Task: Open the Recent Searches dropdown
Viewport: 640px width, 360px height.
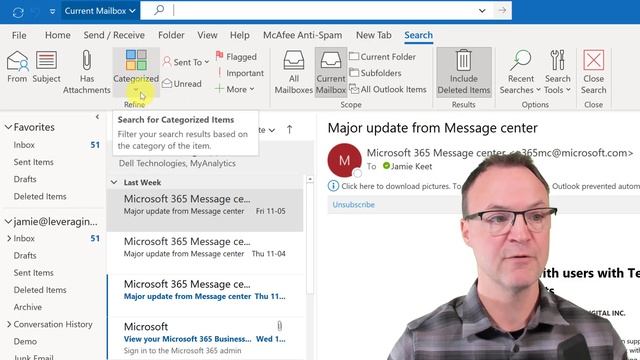Action: (520, 72)
